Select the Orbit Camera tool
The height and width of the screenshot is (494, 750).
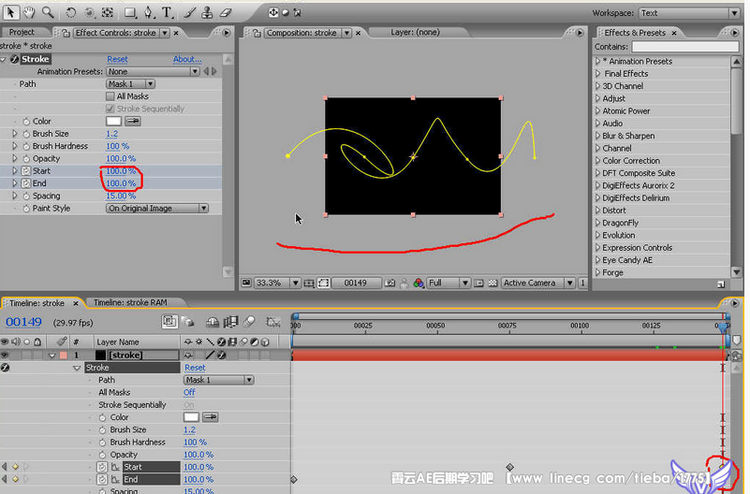[x=89, y=12]
